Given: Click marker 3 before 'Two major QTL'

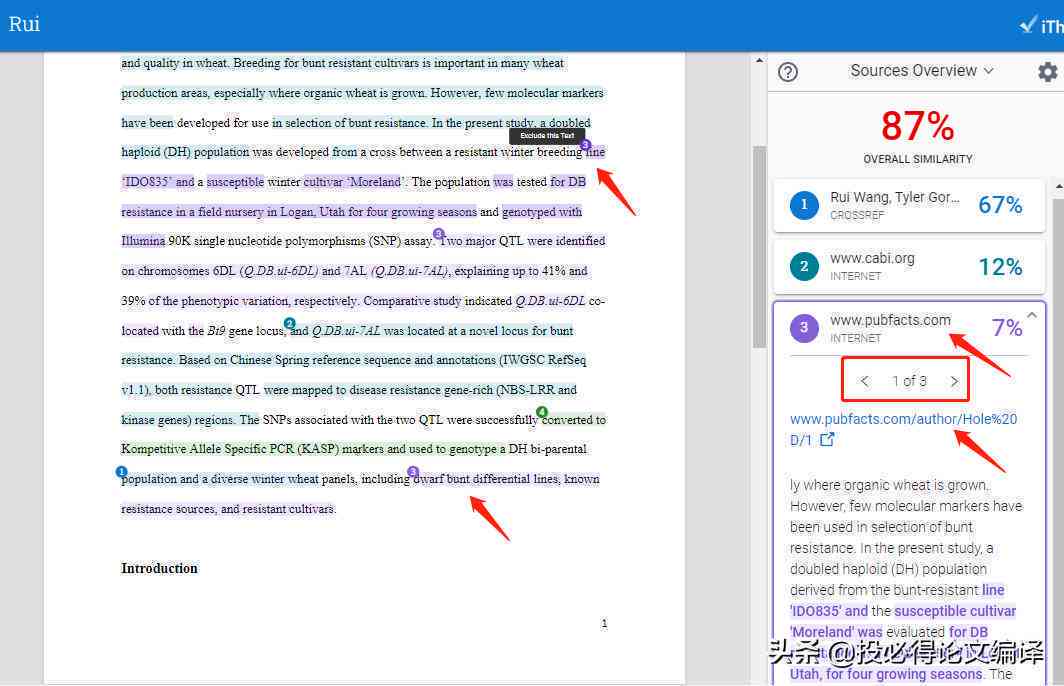Looking at the screenshot, I should tap(438, 233).
